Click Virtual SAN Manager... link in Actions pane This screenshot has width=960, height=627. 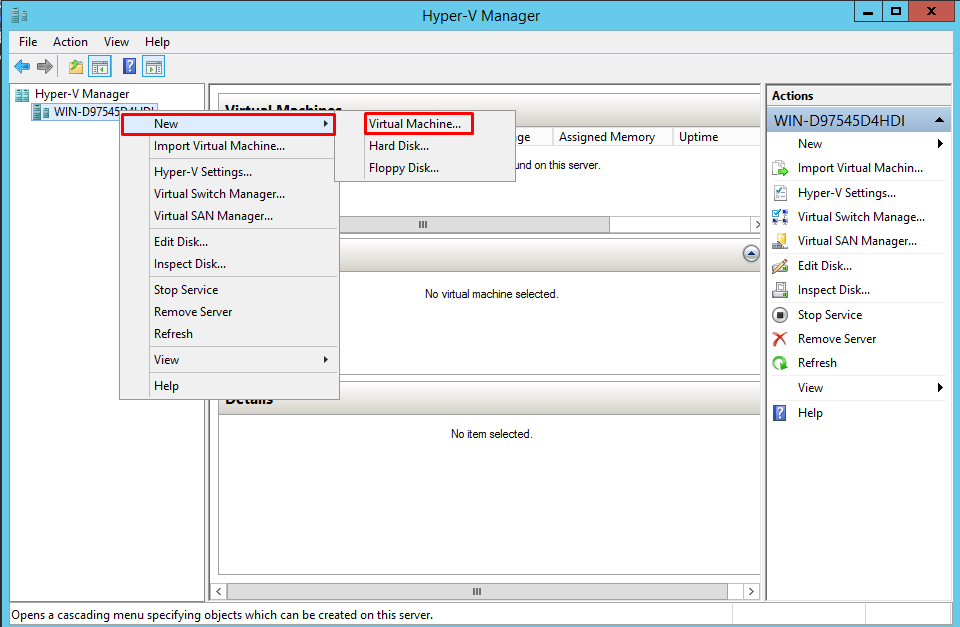click(x=857, y=241)
